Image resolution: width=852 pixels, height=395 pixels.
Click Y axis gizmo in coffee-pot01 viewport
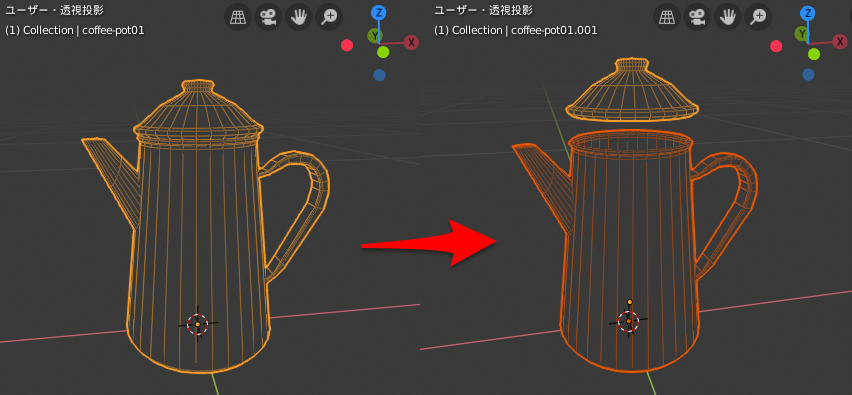[374, 36]
